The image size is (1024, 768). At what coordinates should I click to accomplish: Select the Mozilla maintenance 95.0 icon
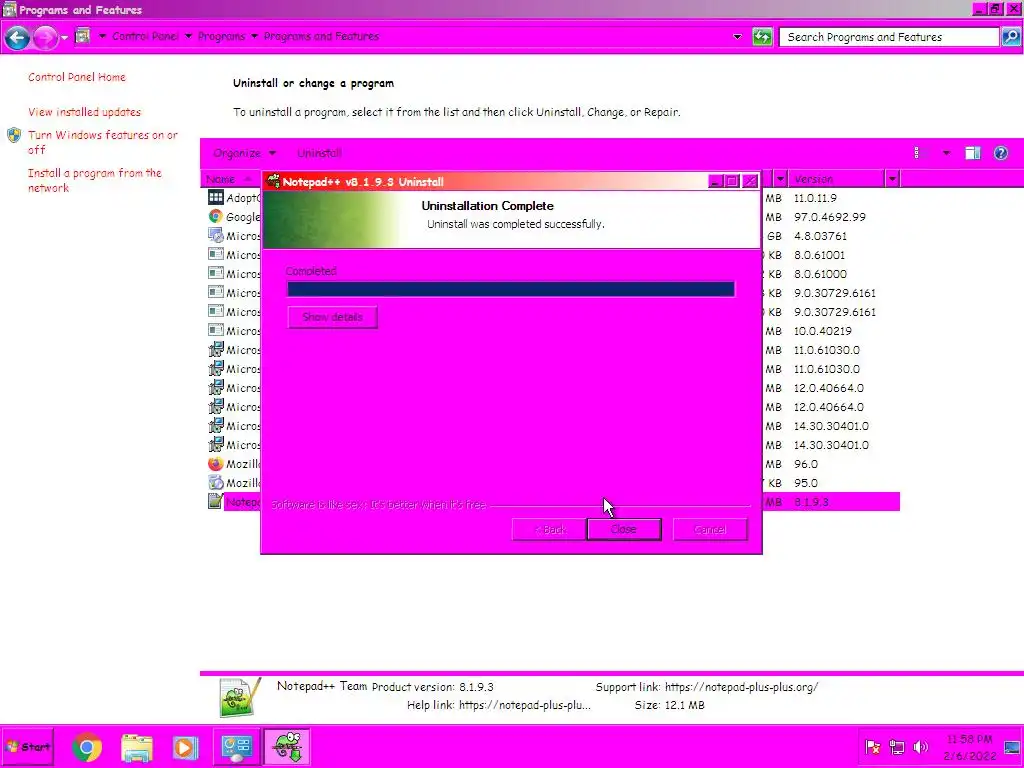coord(216,483)
